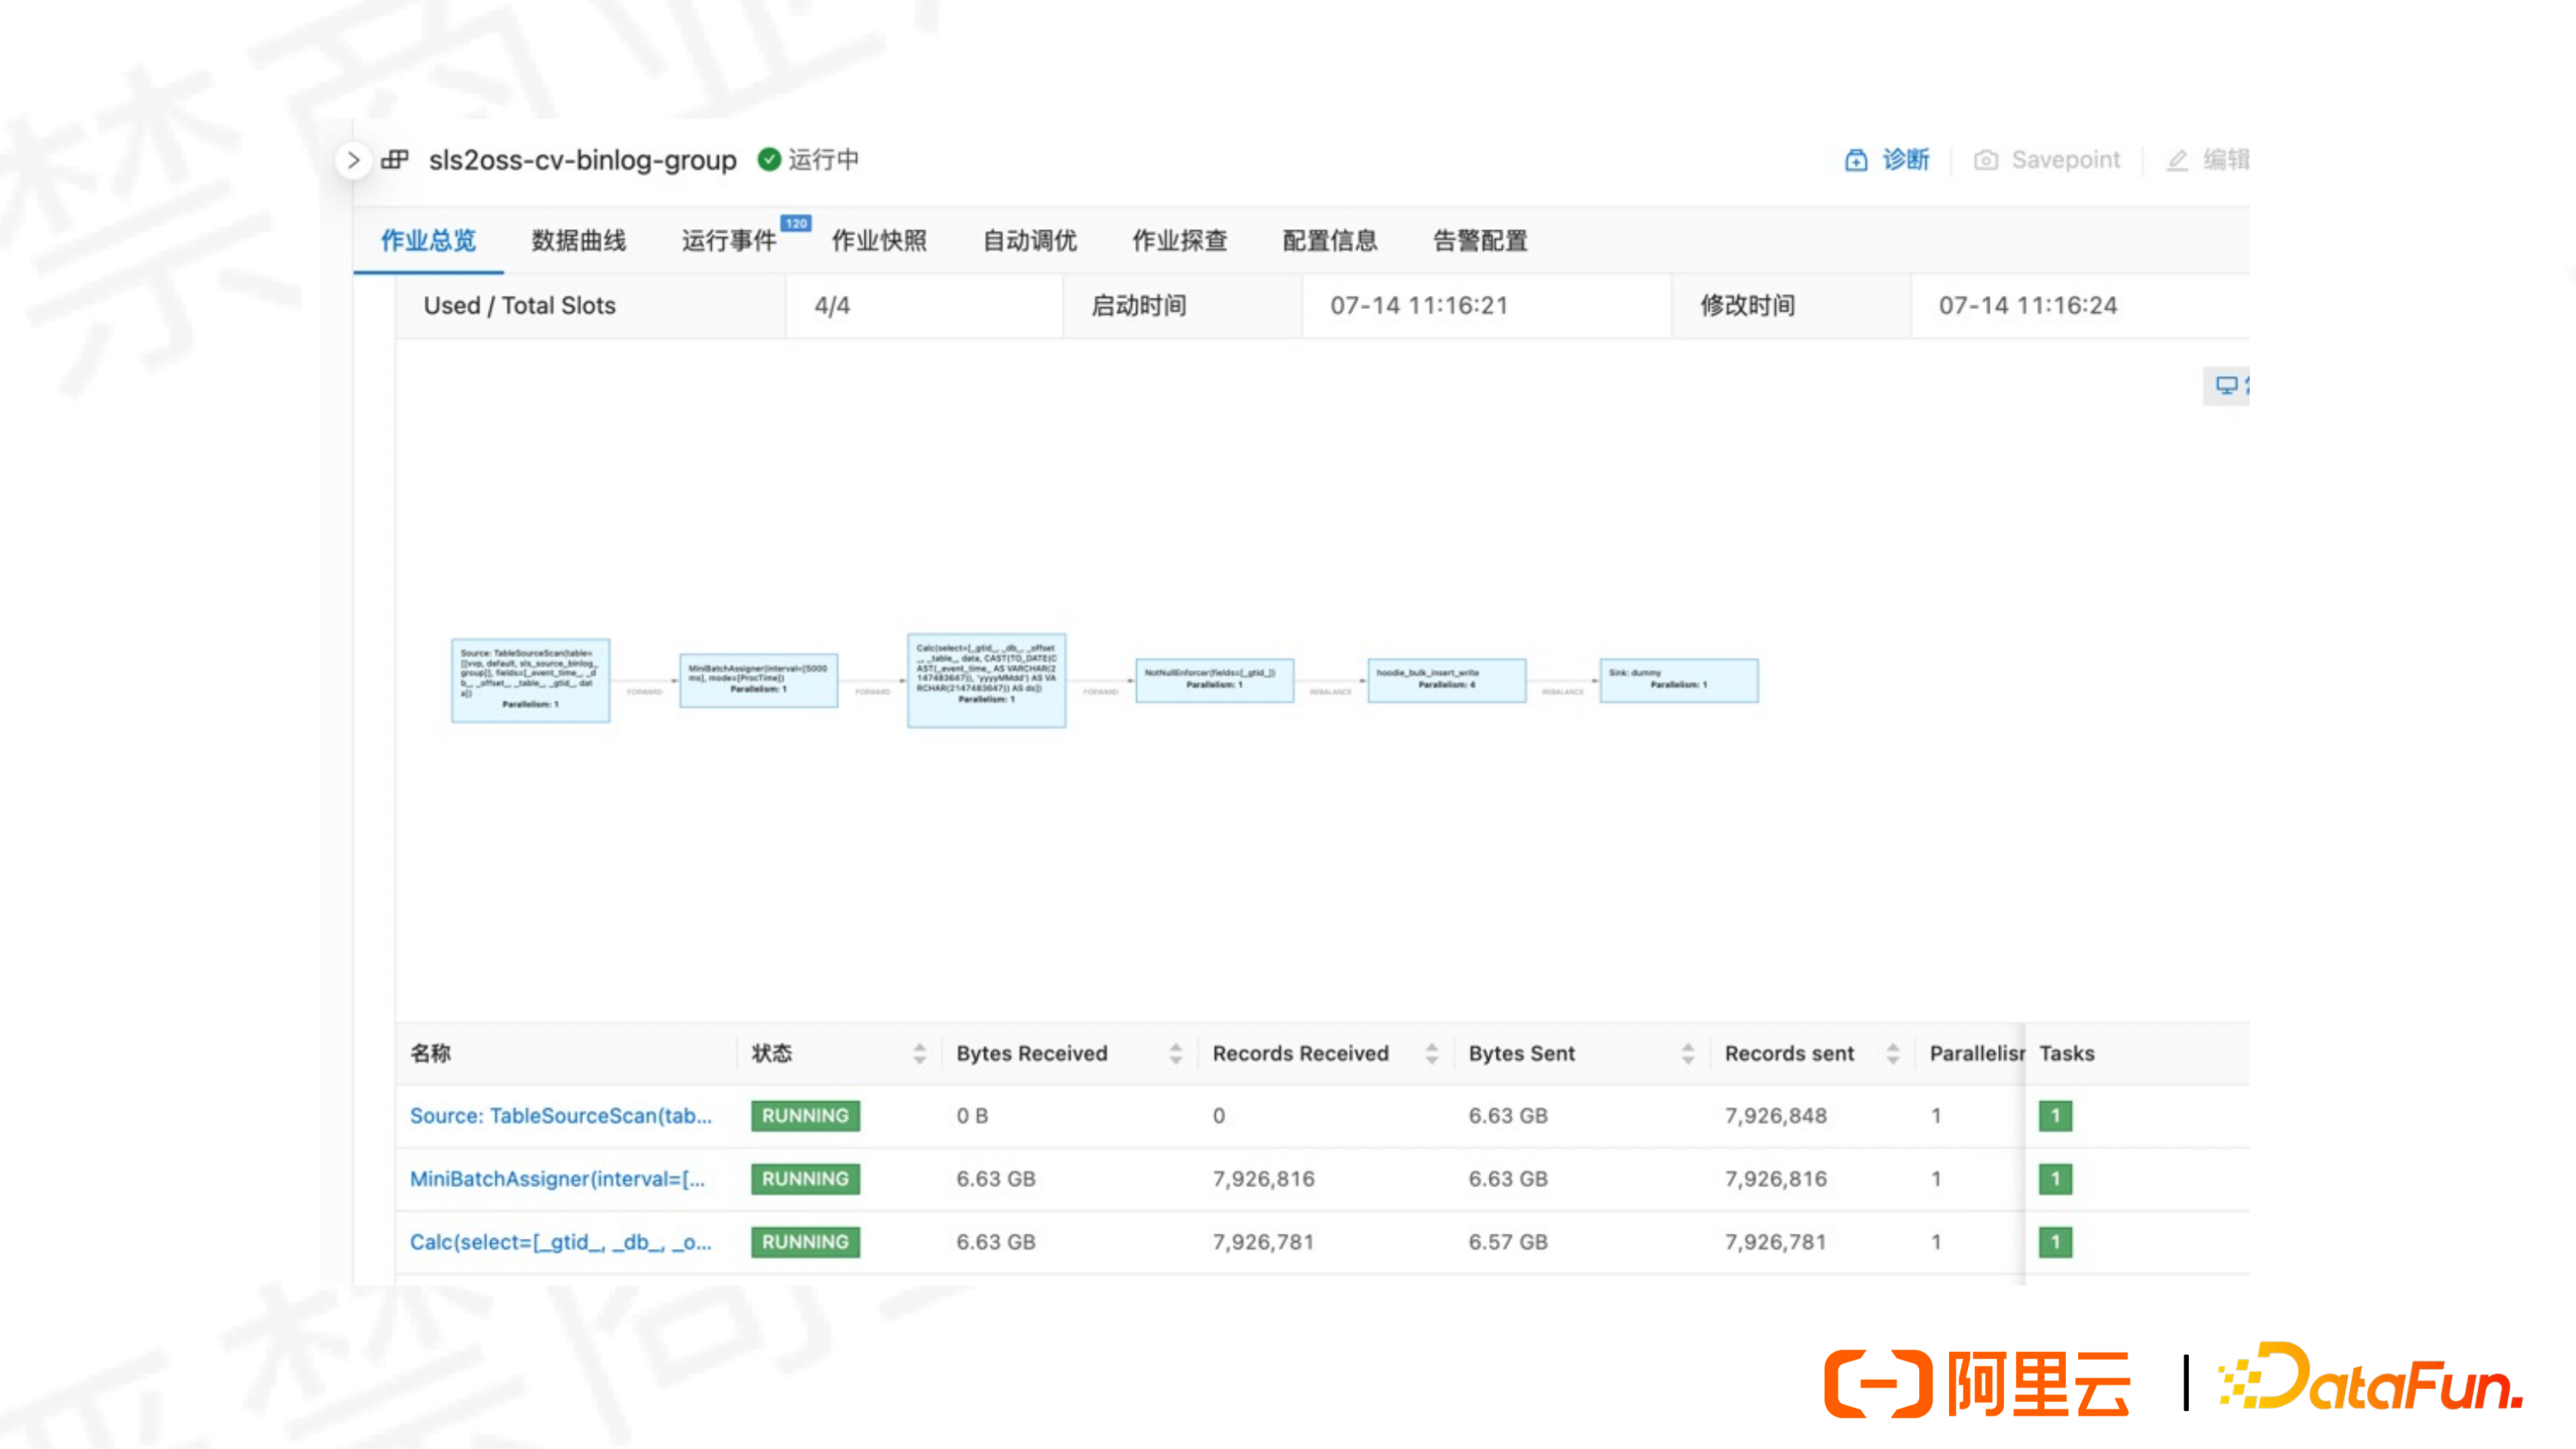
Task: Select the Source TableSourceScan graph node
Action: 530,681
